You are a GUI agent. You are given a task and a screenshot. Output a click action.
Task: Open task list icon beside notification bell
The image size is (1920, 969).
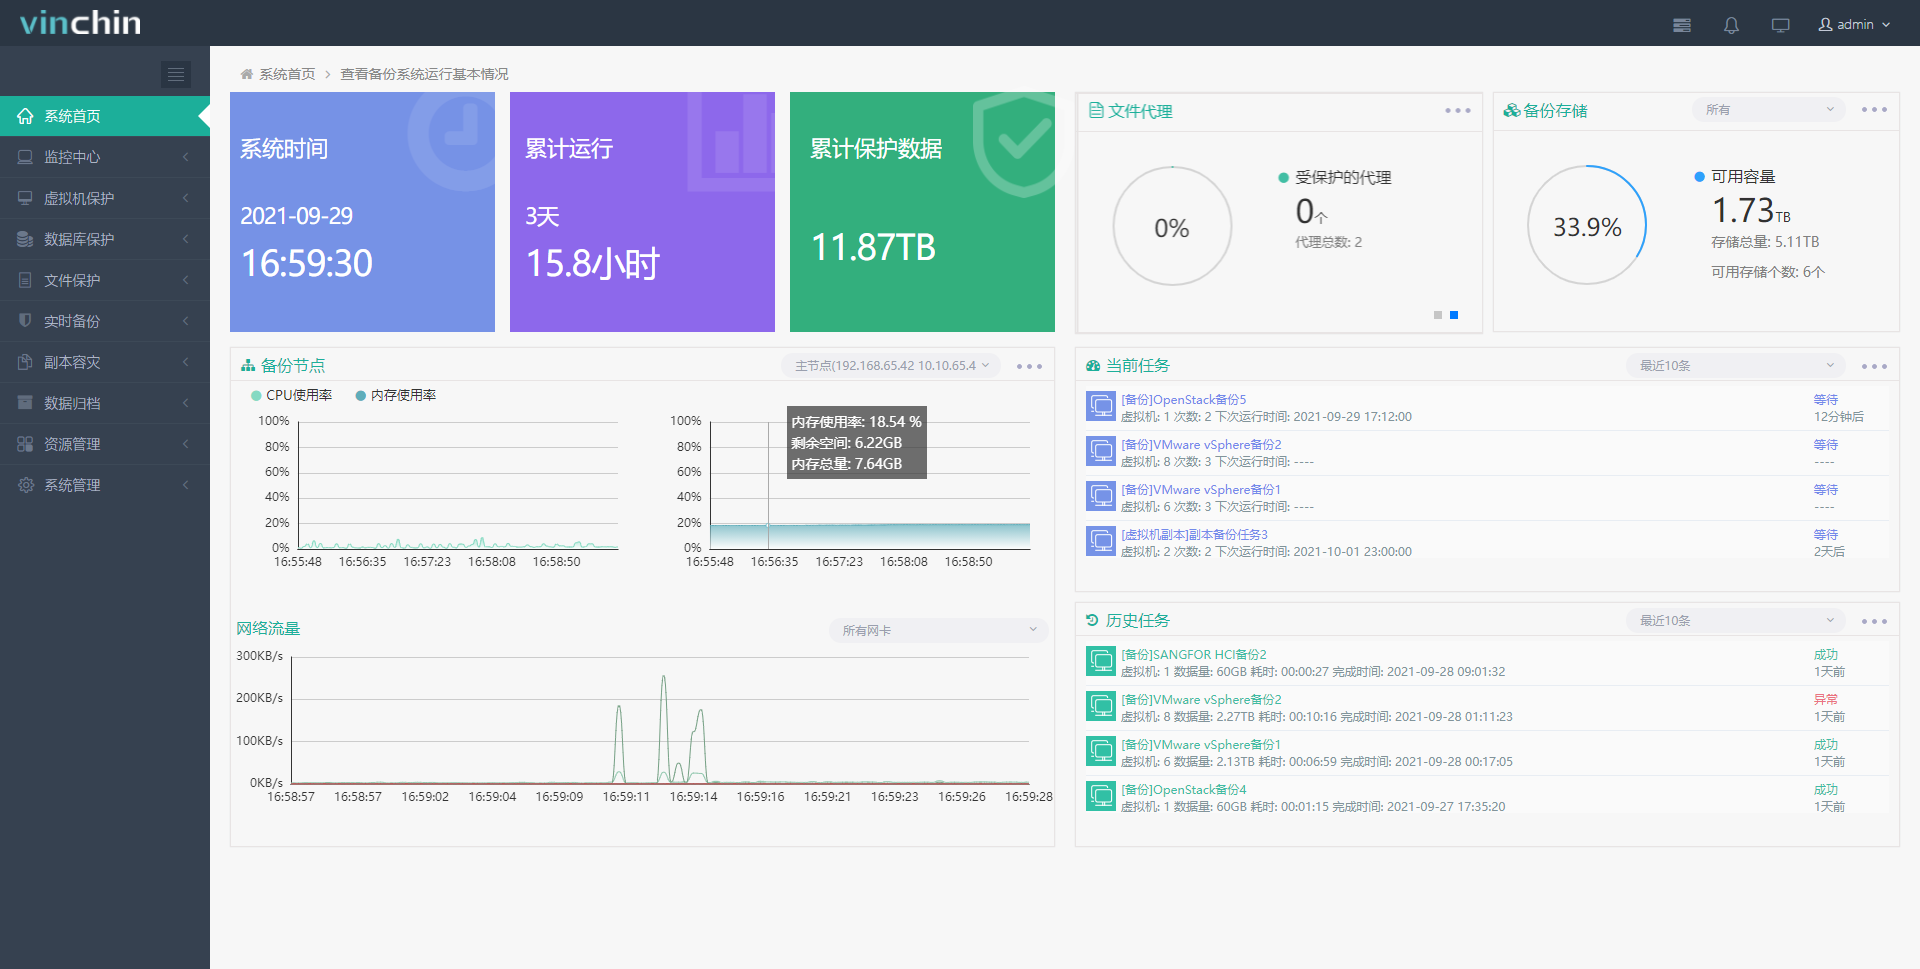[1682, 25]
